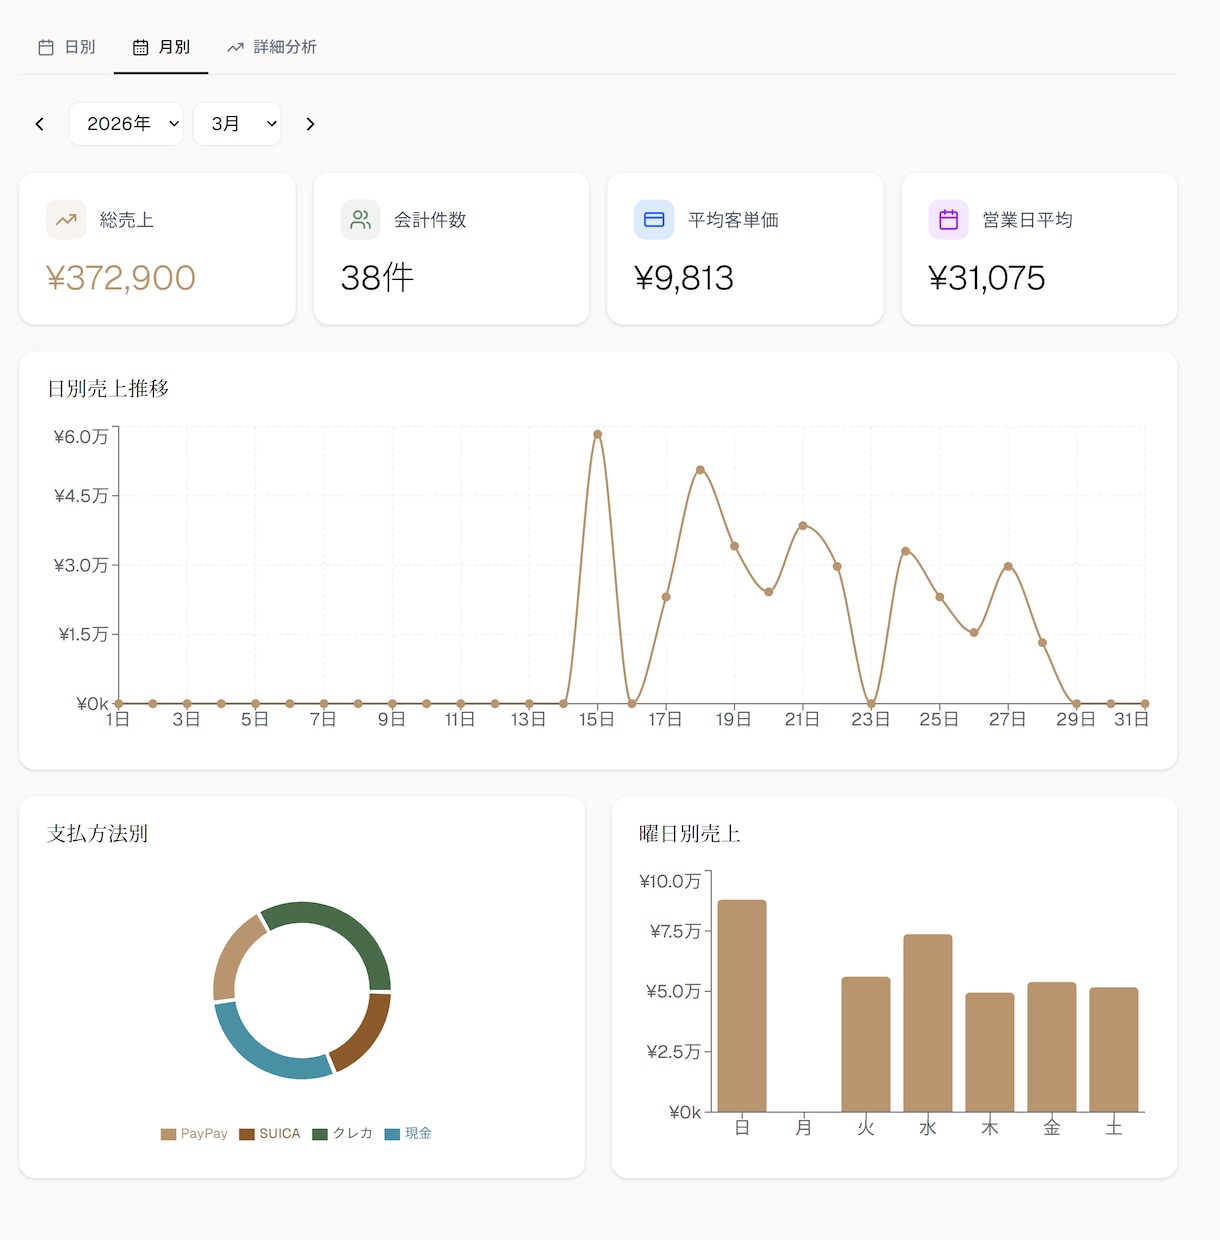Click the next month chevron arrow
1220x1240 pixels.
pyautogui.click(x=310, y=124)
